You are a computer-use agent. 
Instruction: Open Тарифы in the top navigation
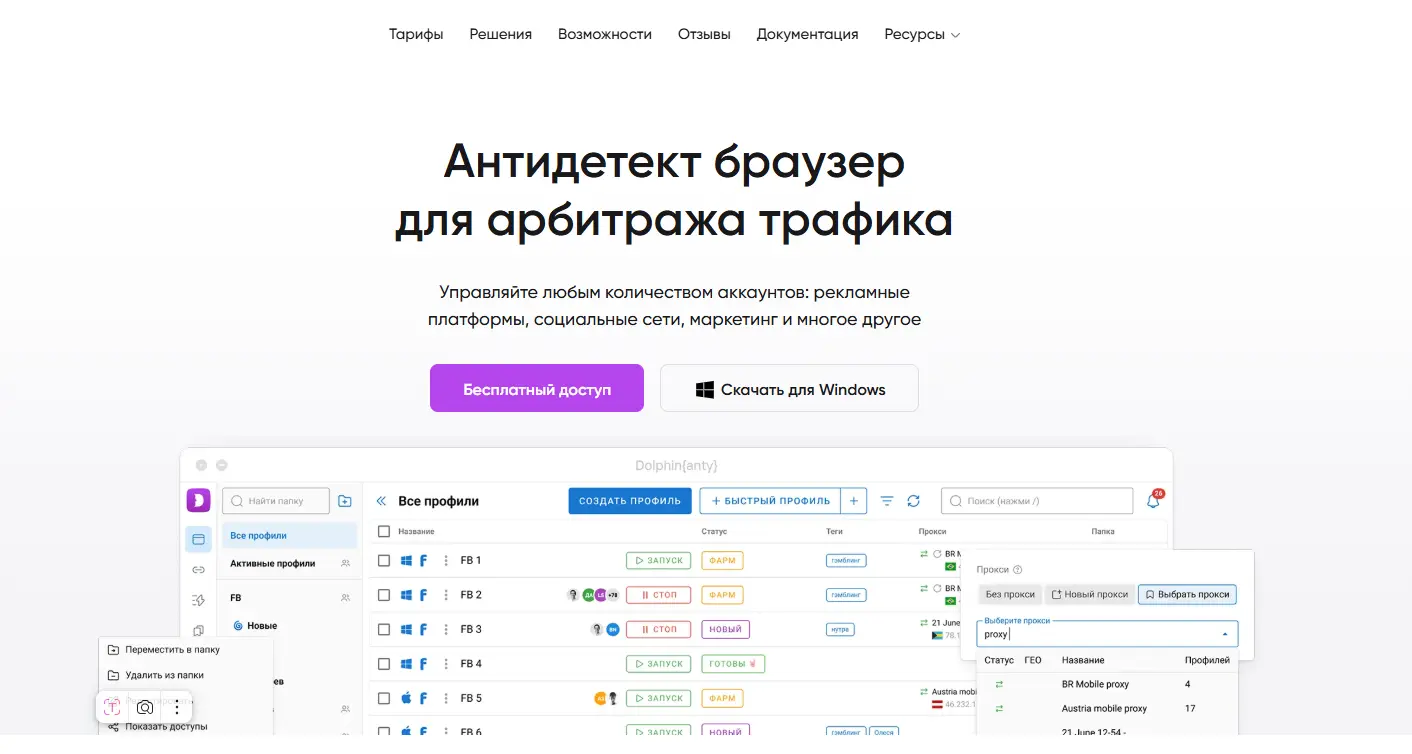tap(416, 34)
